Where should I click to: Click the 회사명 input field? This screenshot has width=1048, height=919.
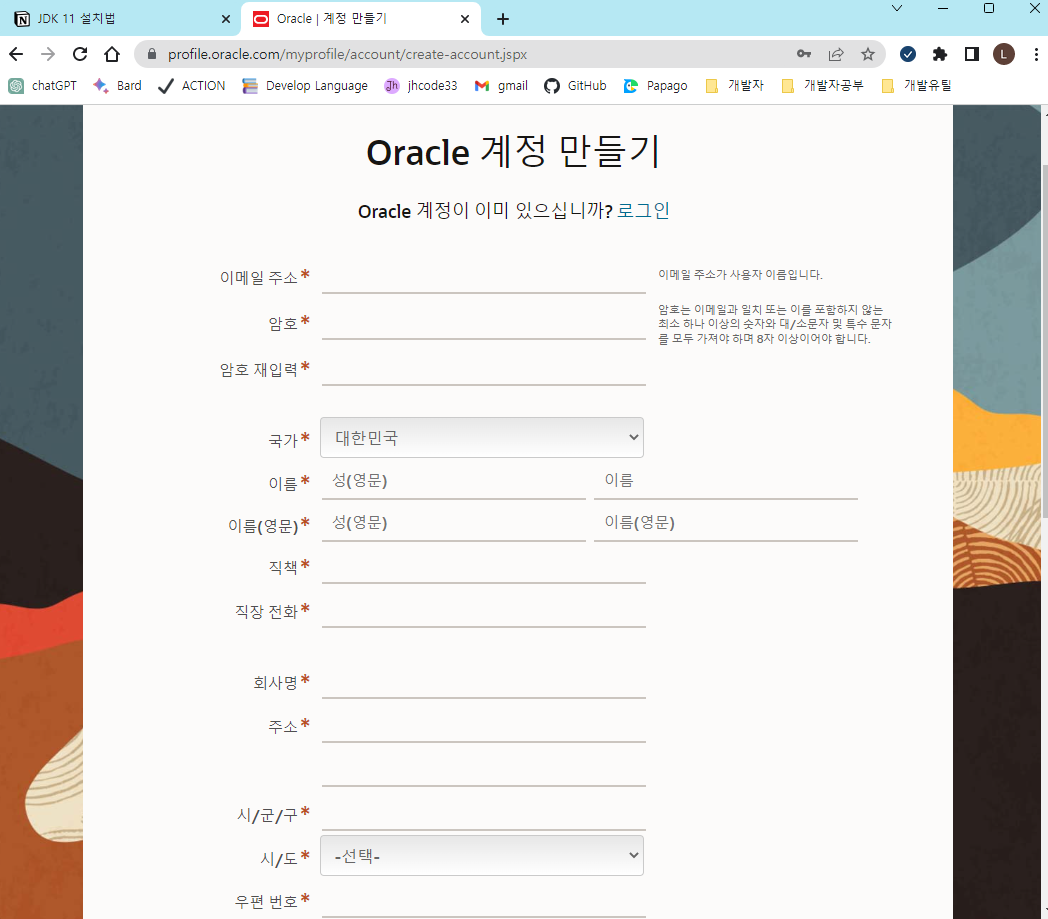483,682
